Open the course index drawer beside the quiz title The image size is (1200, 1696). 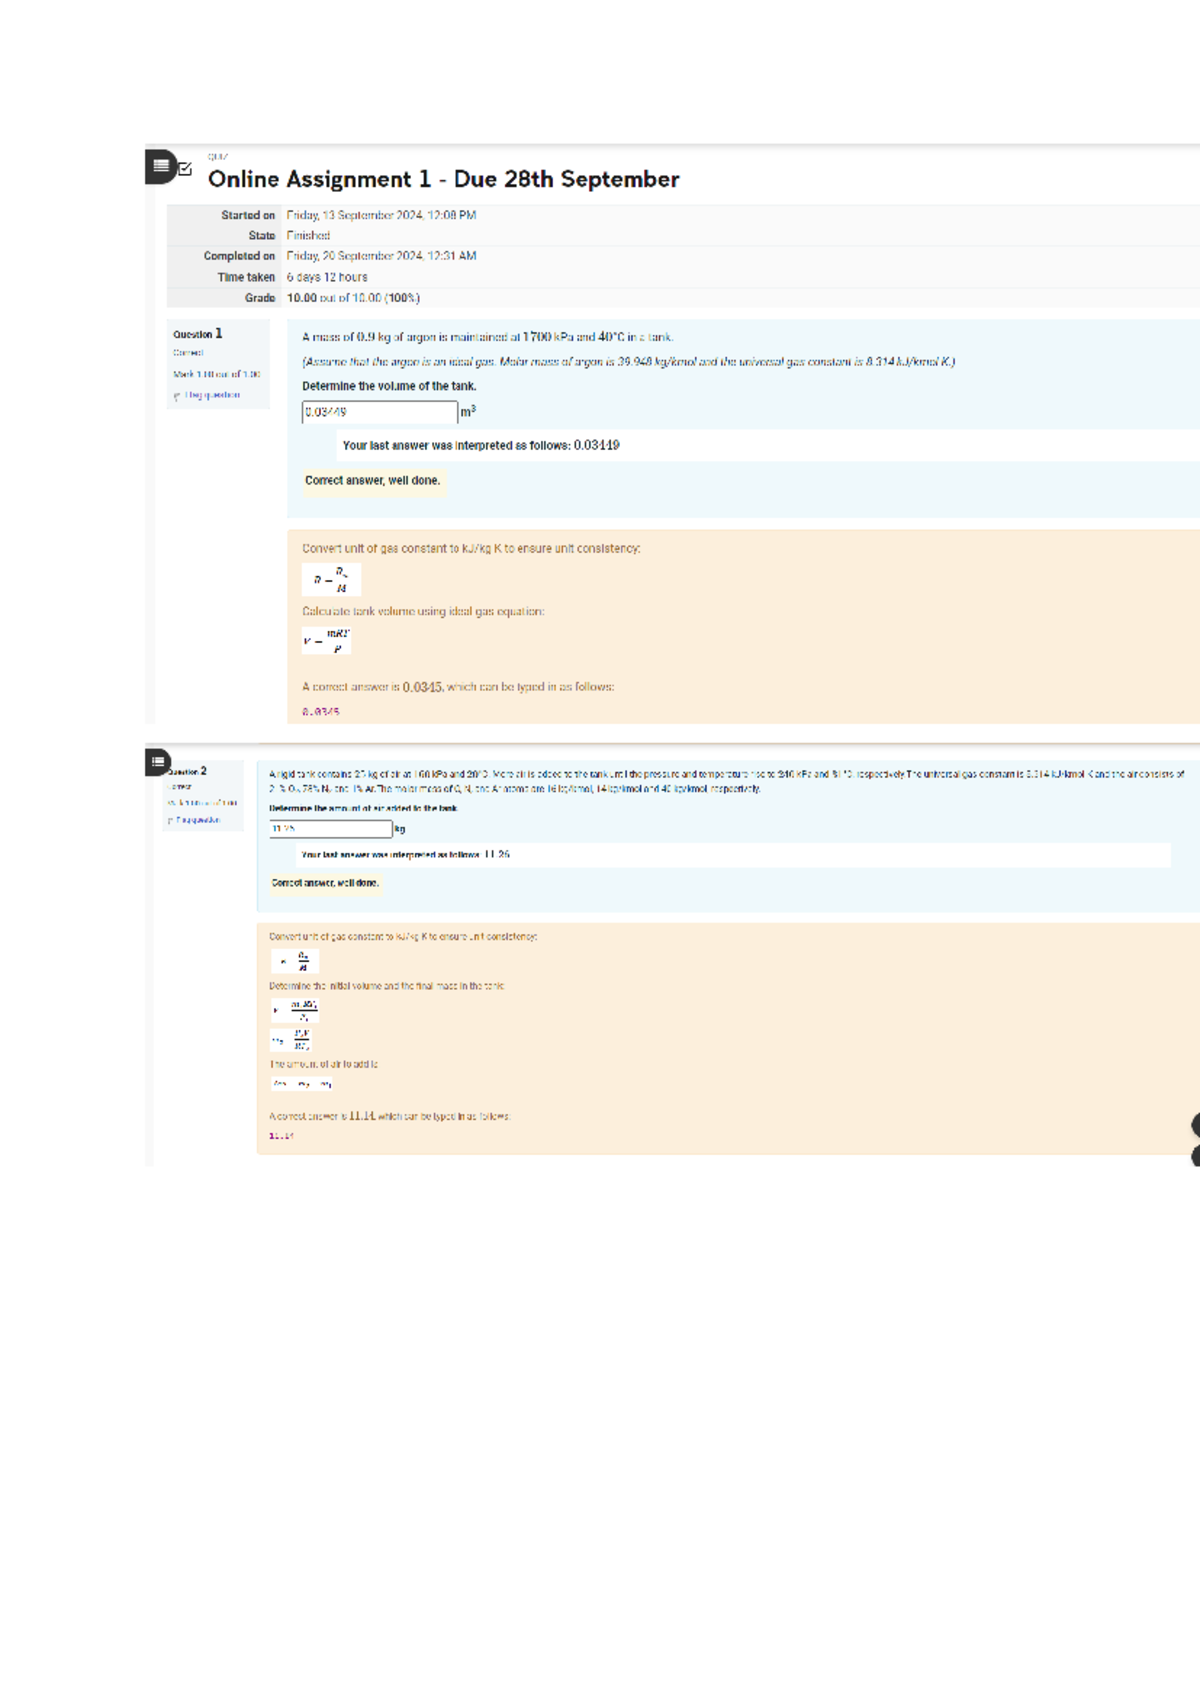tap(160, 166)
